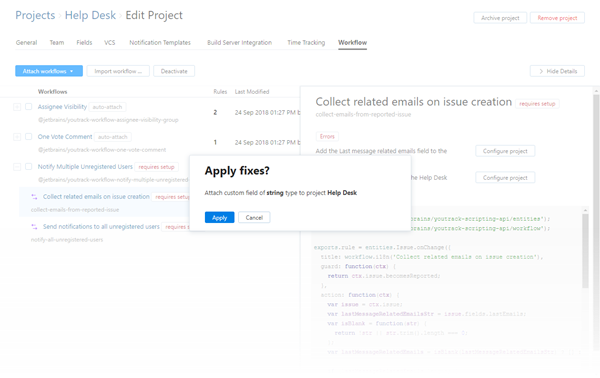Select the Collect related emails rule
The height and width of the screenshot is (378, 600).
(96, 197)
